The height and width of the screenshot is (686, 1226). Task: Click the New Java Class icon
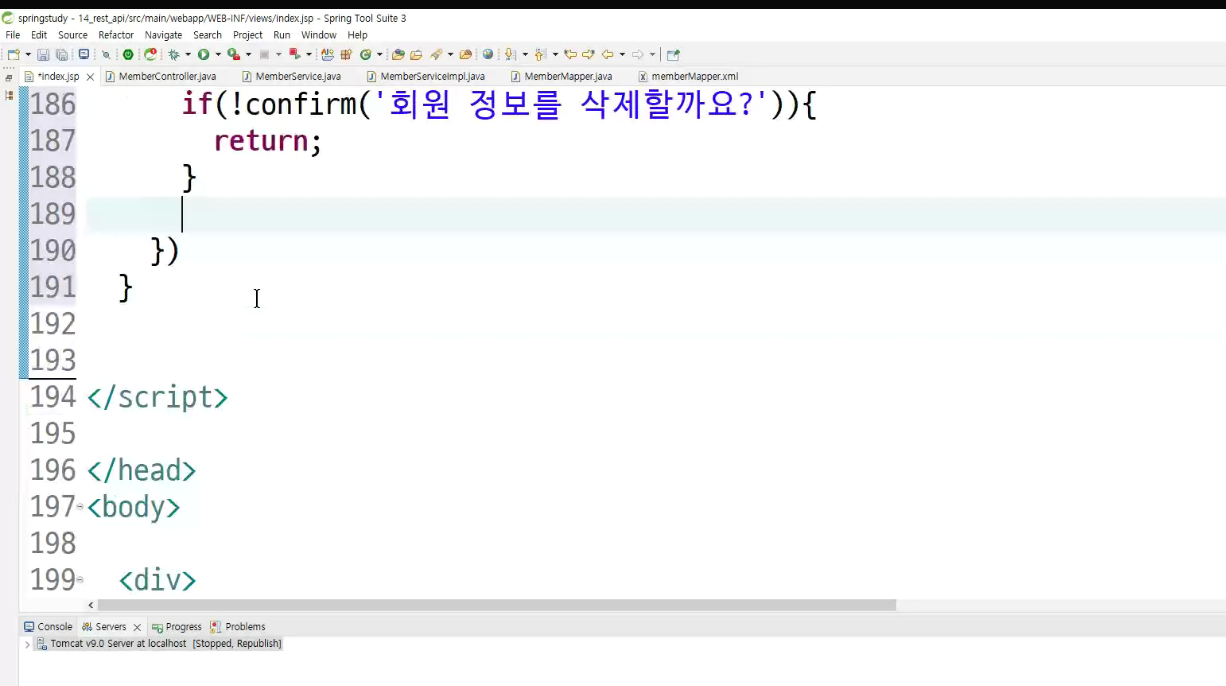click(x=365, y=55)
